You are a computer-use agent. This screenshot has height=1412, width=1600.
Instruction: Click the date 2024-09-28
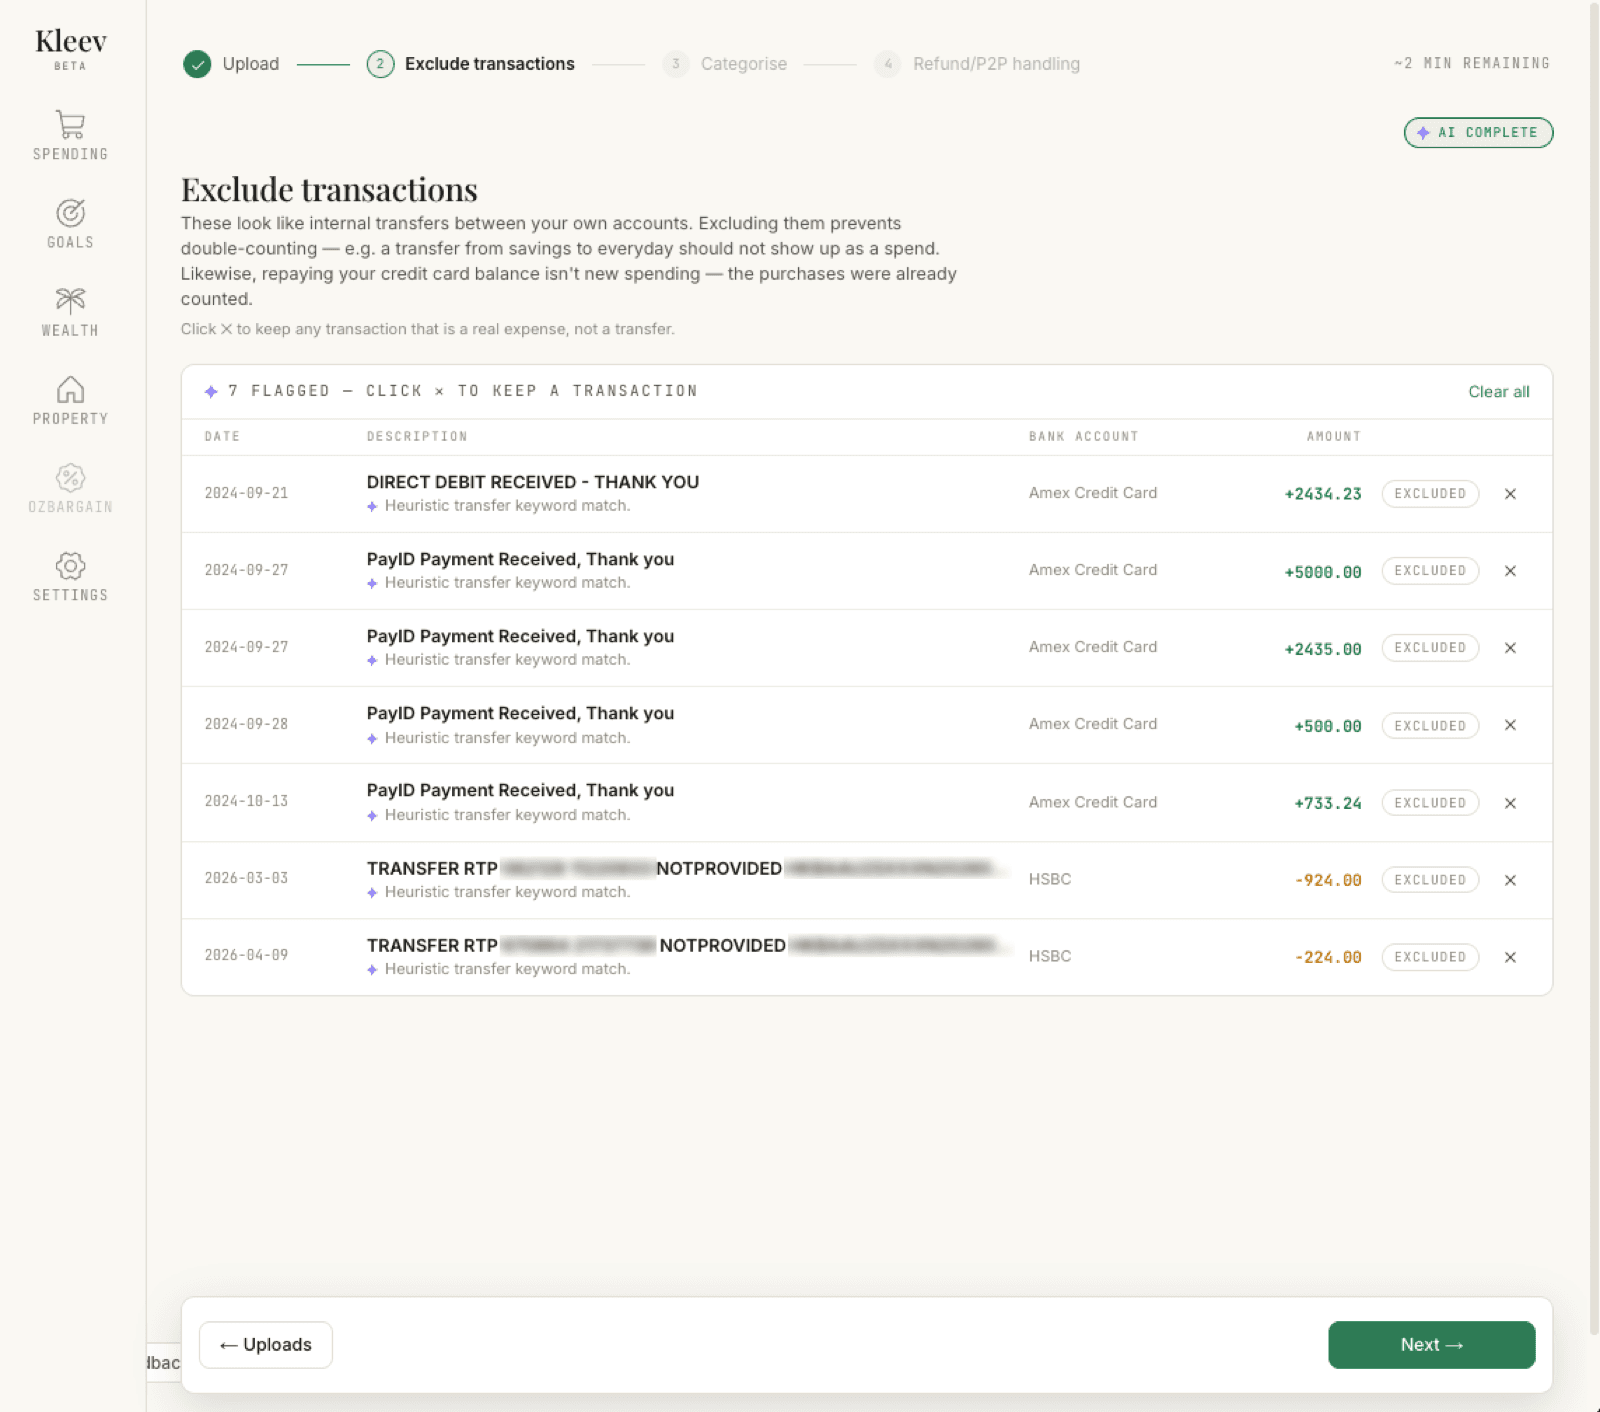[x=246, y=725]
